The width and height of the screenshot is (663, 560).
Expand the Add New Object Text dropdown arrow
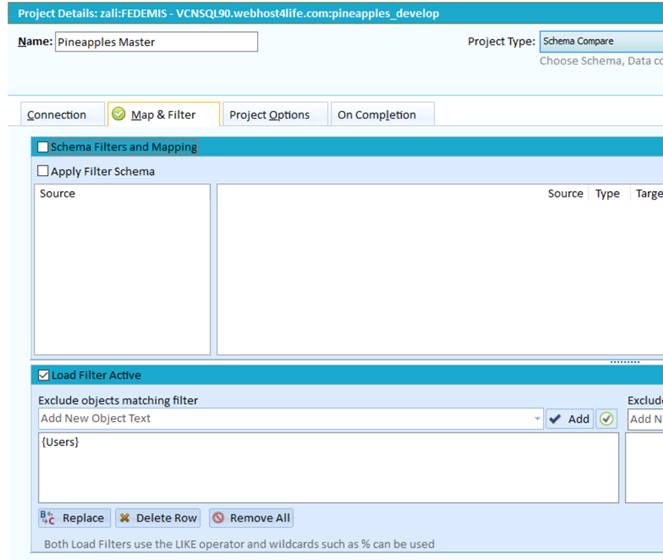pyautogui.click(x=538, y=419)
